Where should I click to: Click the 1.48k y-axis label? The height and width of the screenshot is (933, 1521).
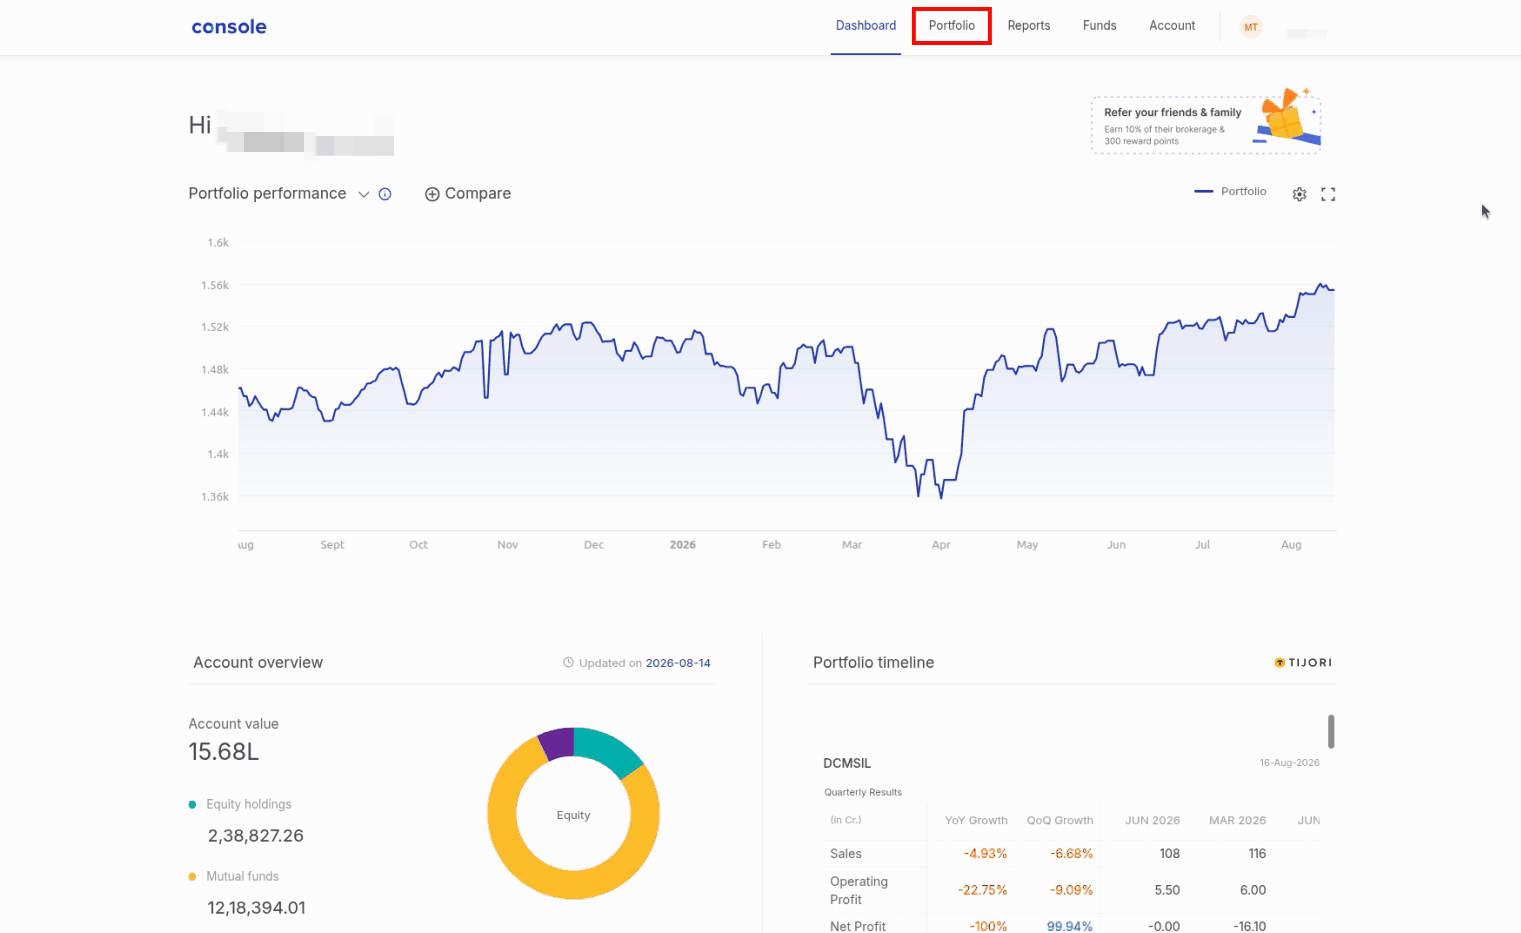pyautogui.click(x=215, y=370)
